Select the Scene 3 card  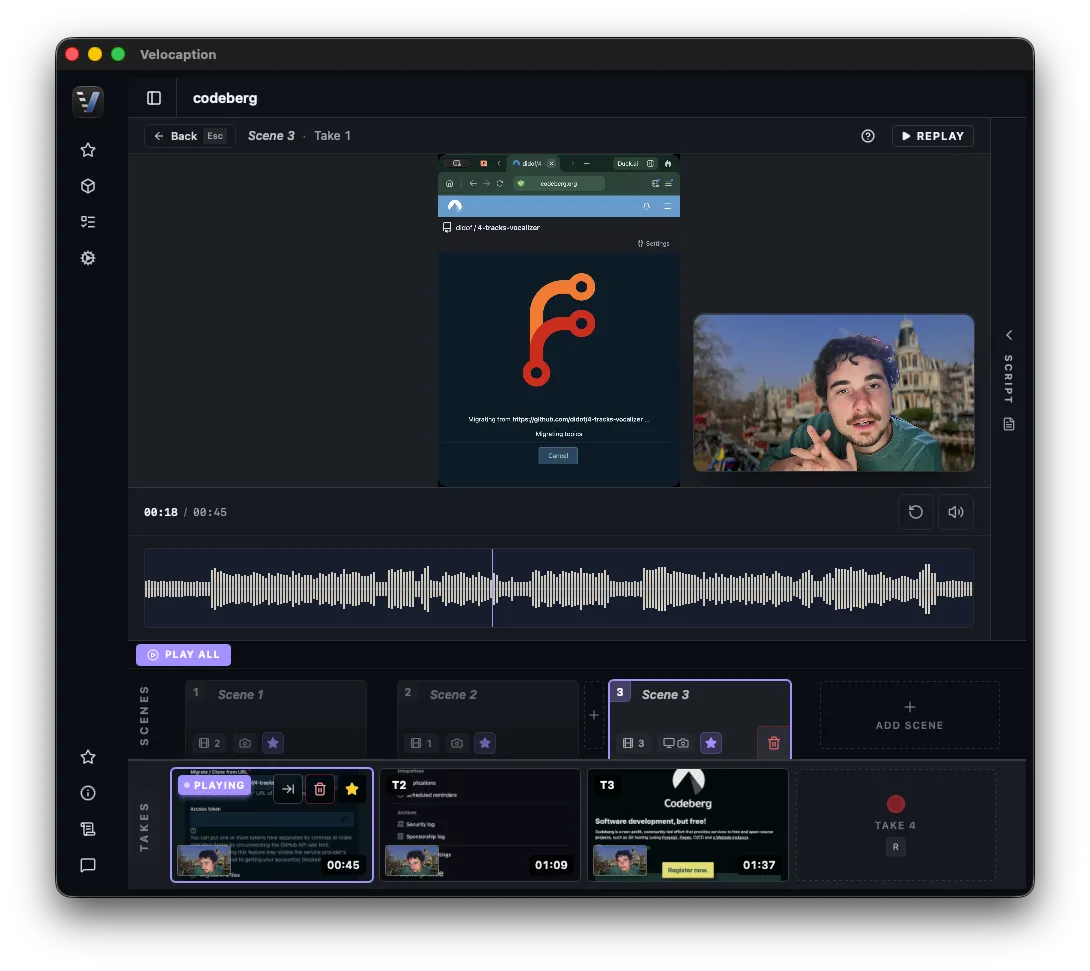[700, 719]
